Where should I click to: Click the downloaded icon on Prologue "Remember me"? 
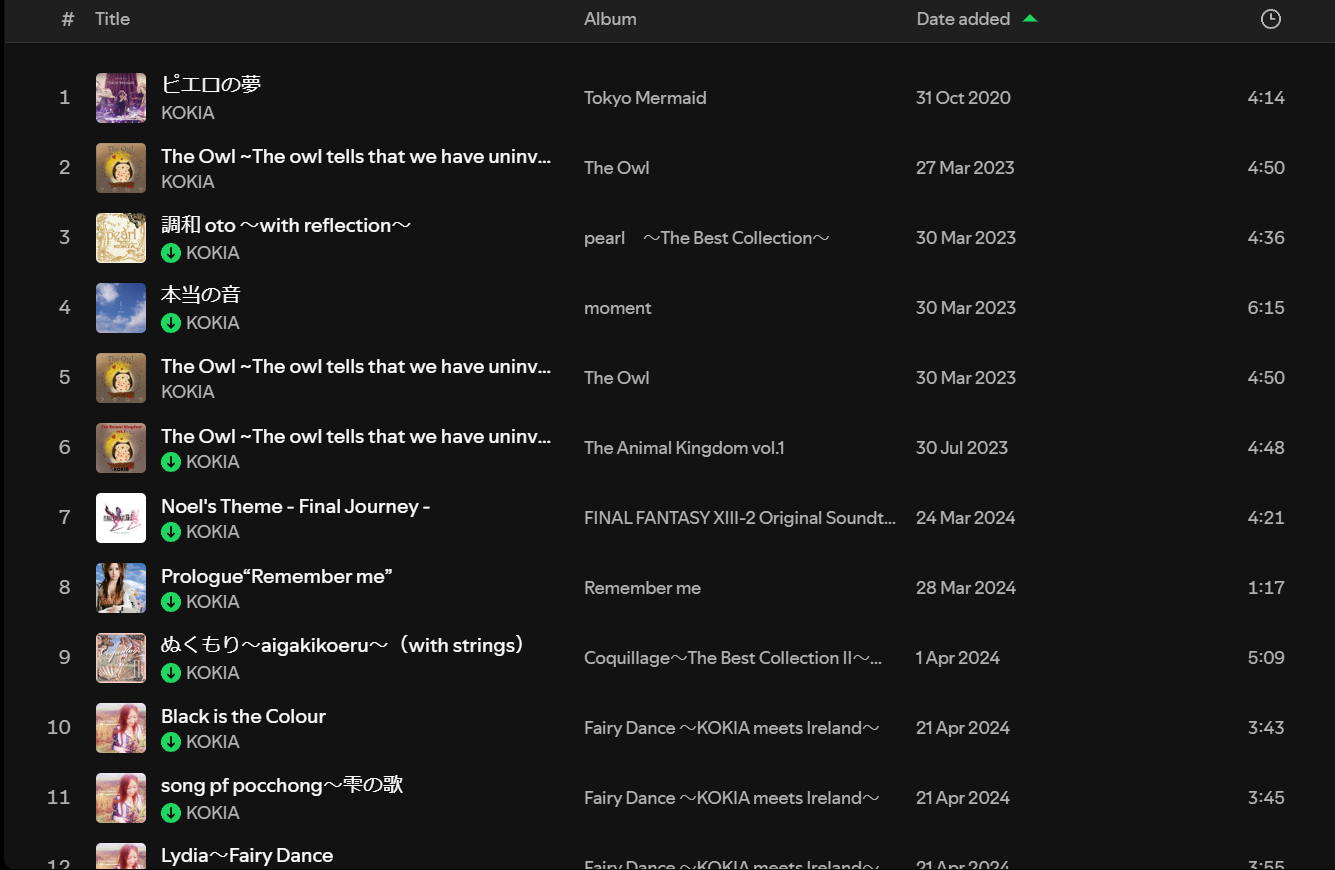[x=171, y=602]
